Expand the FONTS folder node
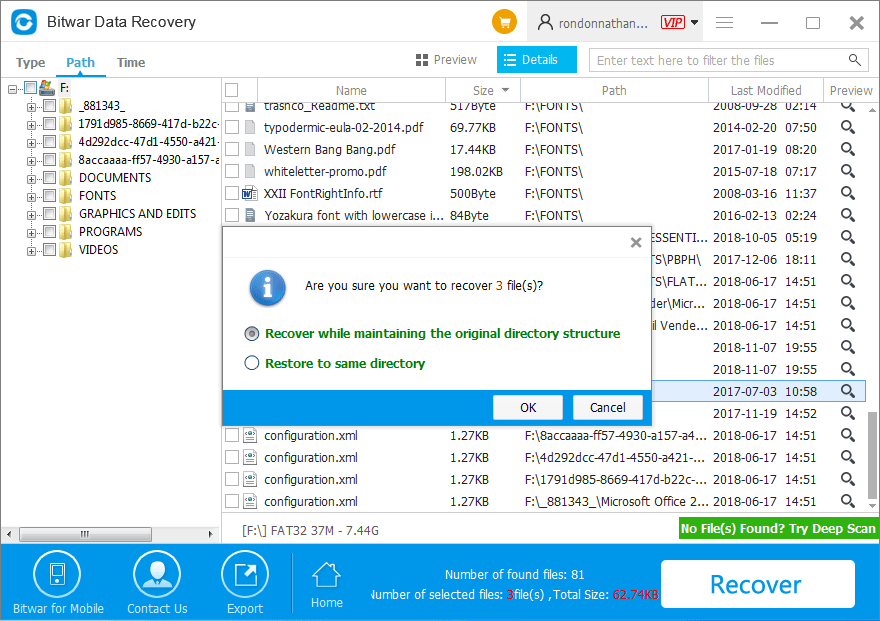The height and width of the screenshot is (621, 880). pos(31,197)
